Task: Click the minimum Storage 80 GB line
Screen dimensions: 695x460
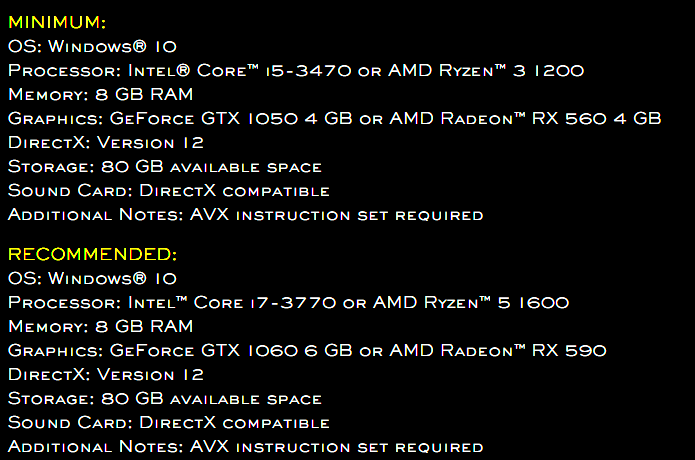Action: 165,167
